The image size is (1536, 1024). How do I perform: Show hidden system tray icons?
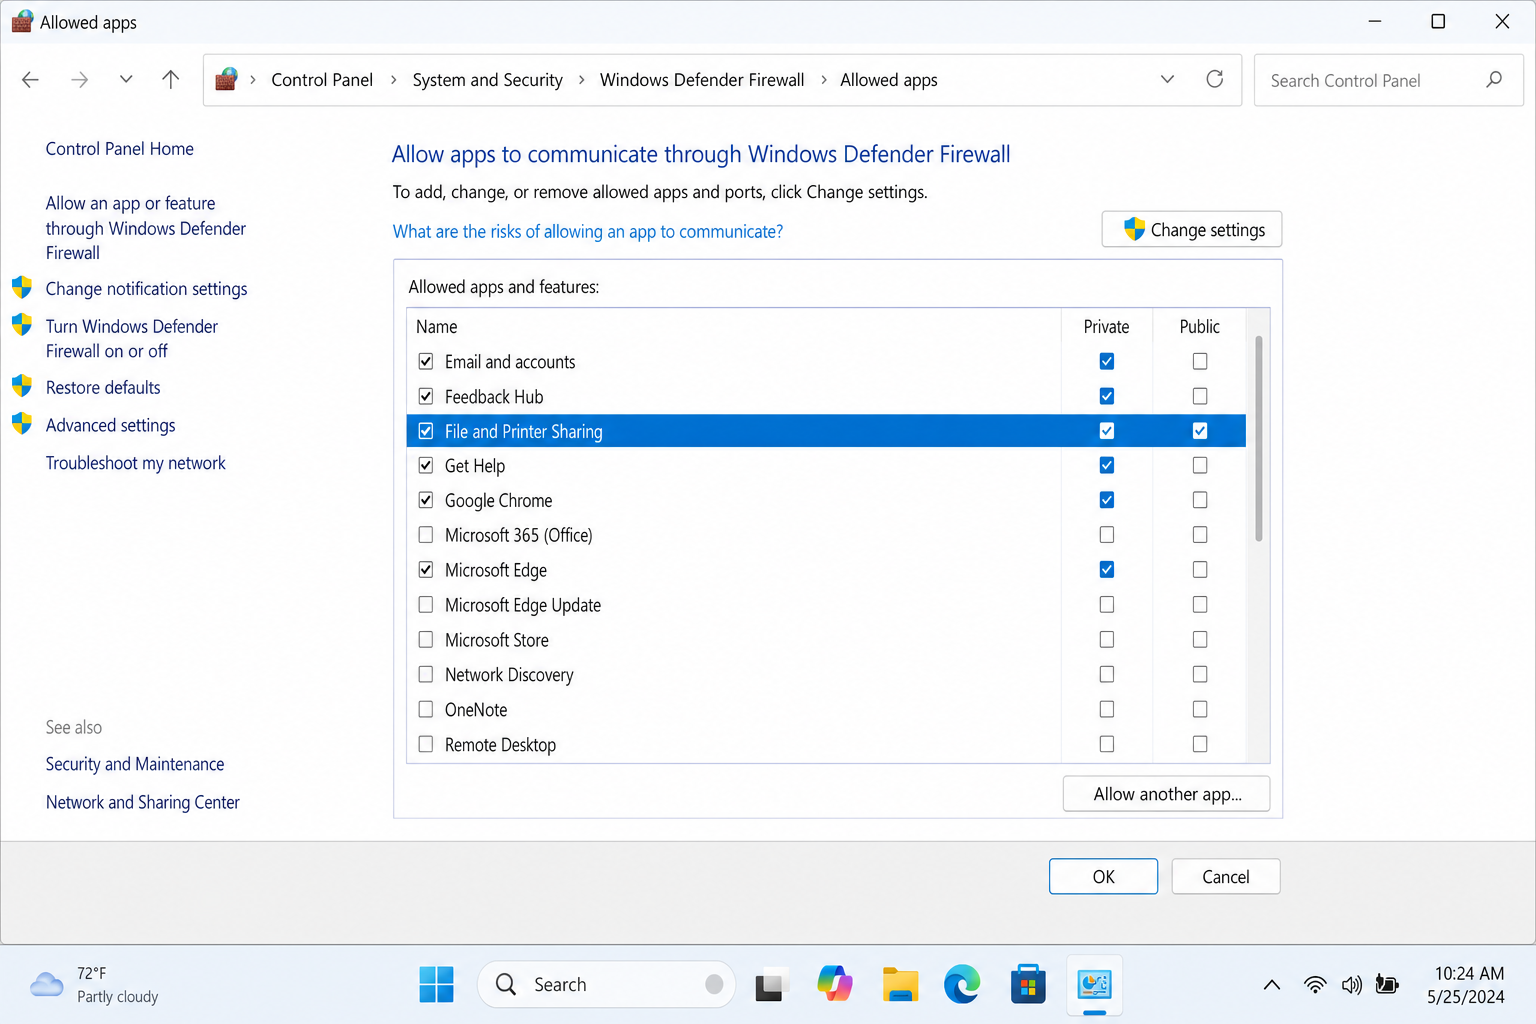pyautogui.click(x=1272, y=985)
